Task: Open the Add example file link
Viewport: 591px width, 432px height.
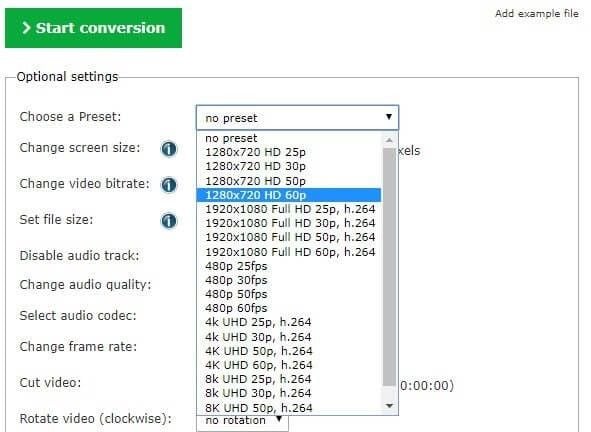Action: (537, 14)
